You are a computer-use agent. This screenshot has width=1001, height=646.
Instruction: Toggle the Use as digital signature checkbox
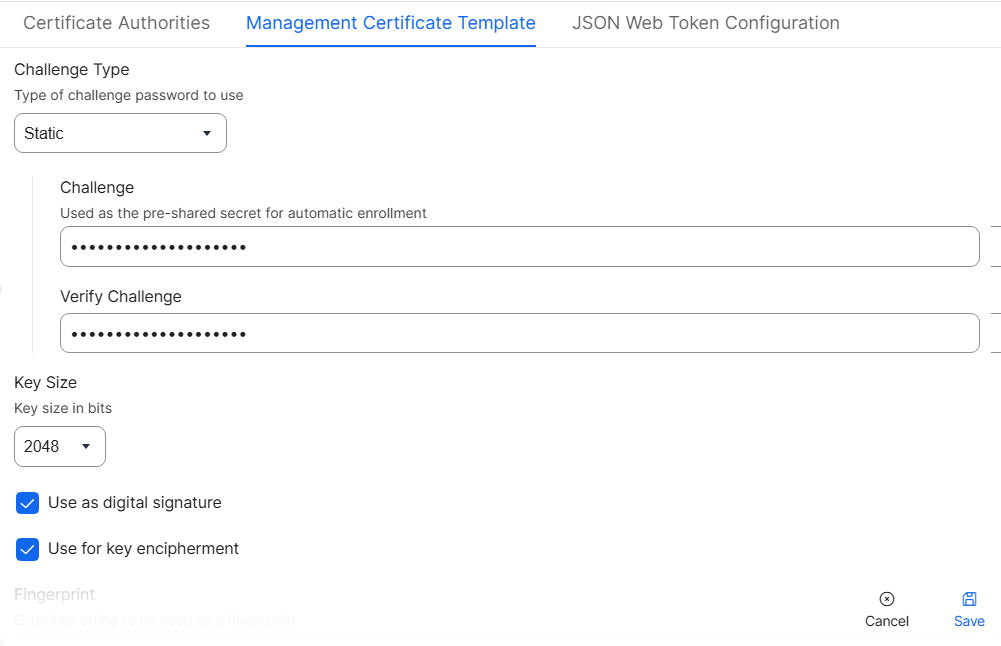tap(28, 503)
